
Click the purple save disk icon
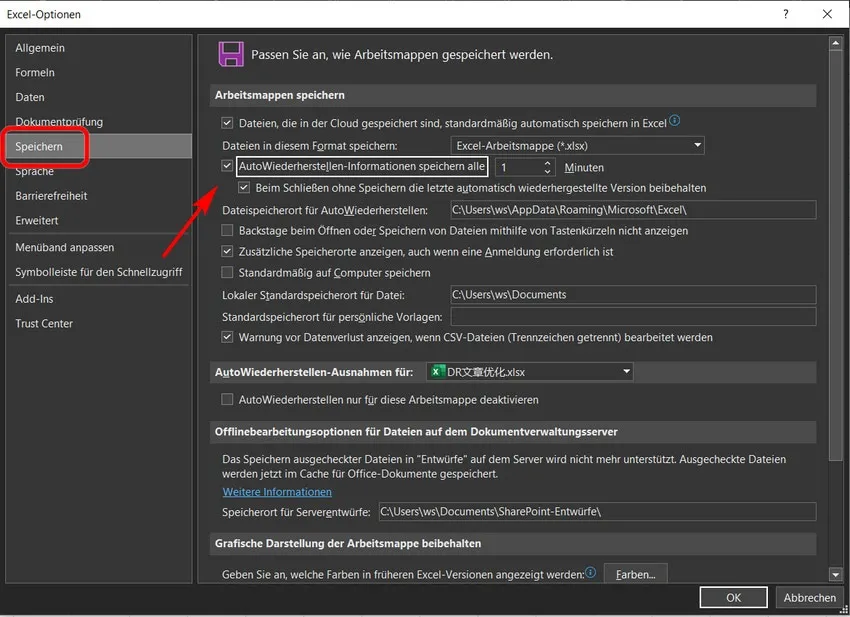click(231, 55)
